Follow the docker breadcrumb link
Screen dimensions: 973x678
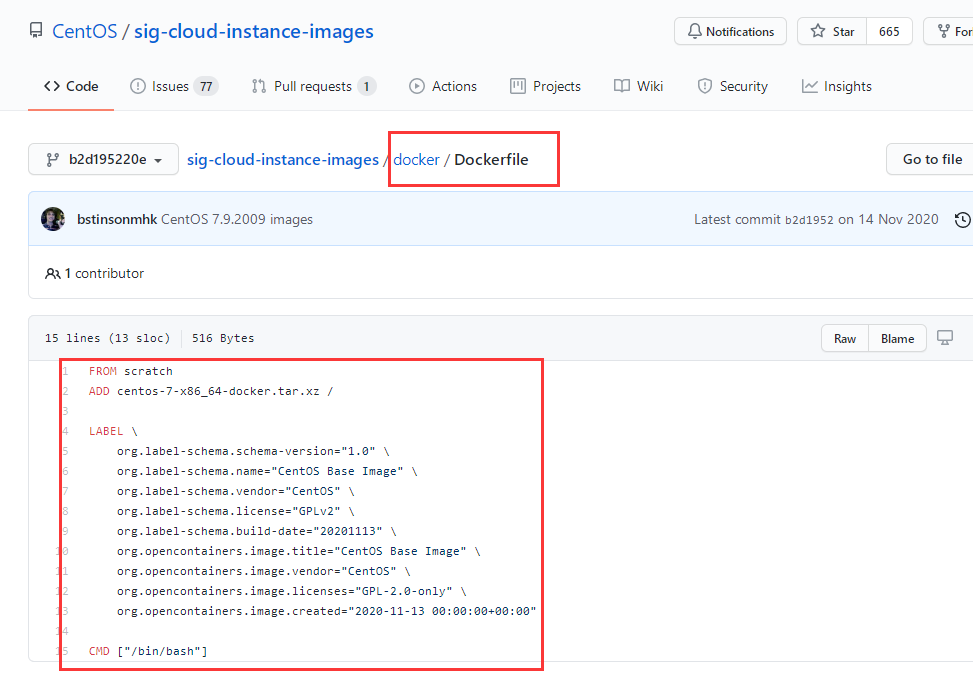(x=416, y=159)
